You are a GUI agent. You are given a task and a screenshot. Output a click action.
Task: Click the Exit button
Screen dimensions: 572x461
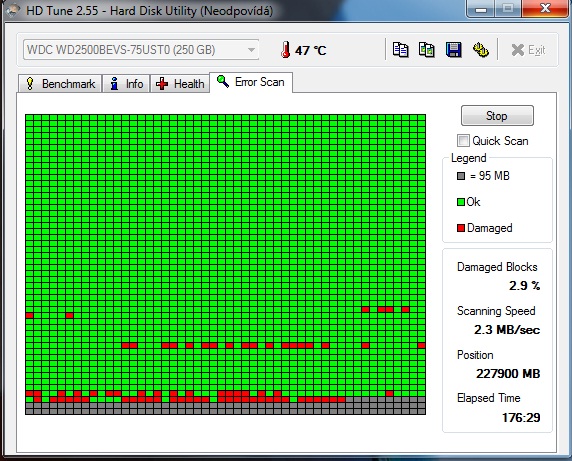click(528, 50)
